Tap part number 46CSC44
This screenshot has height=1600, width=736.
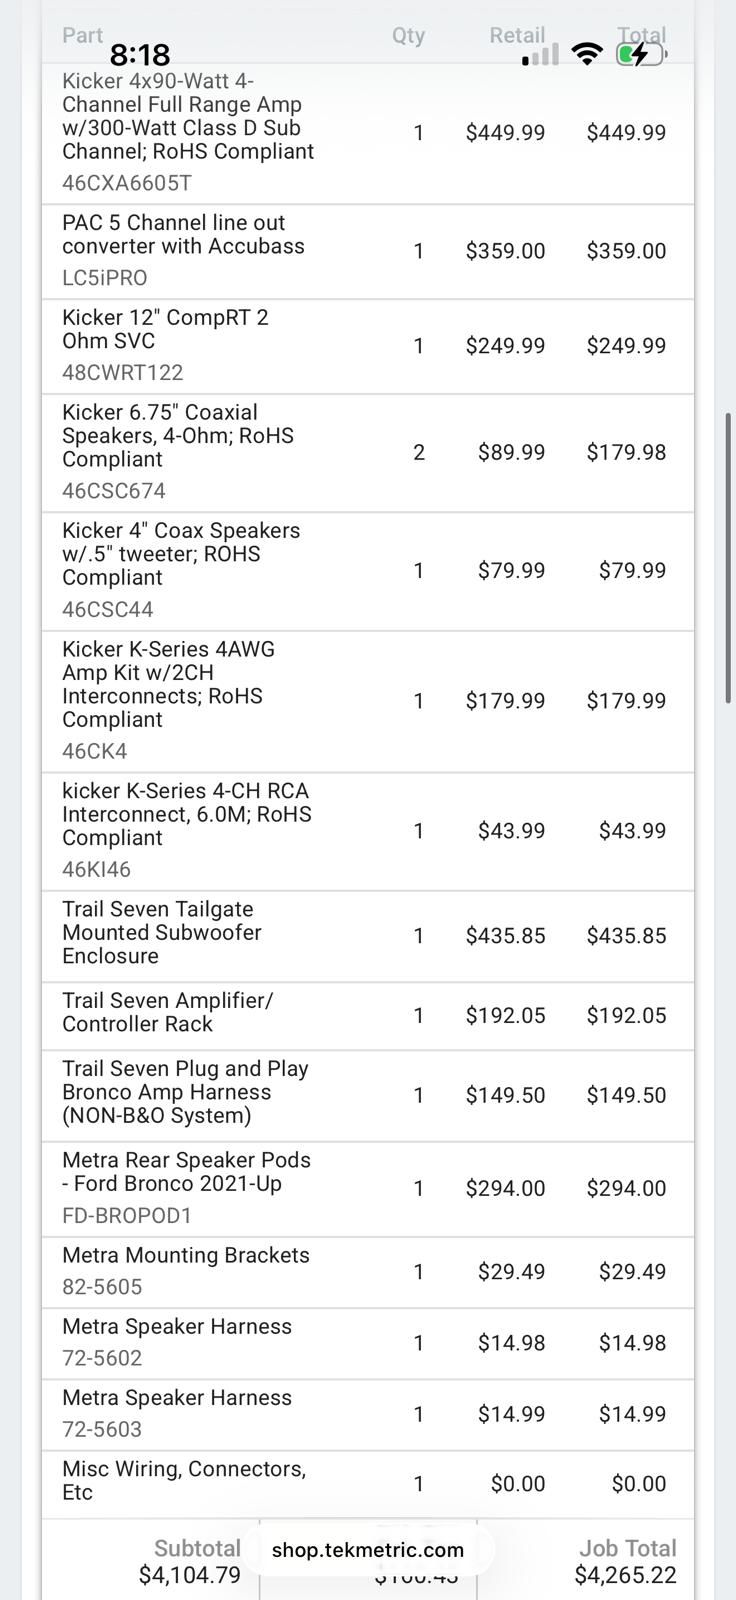(108, 610)
